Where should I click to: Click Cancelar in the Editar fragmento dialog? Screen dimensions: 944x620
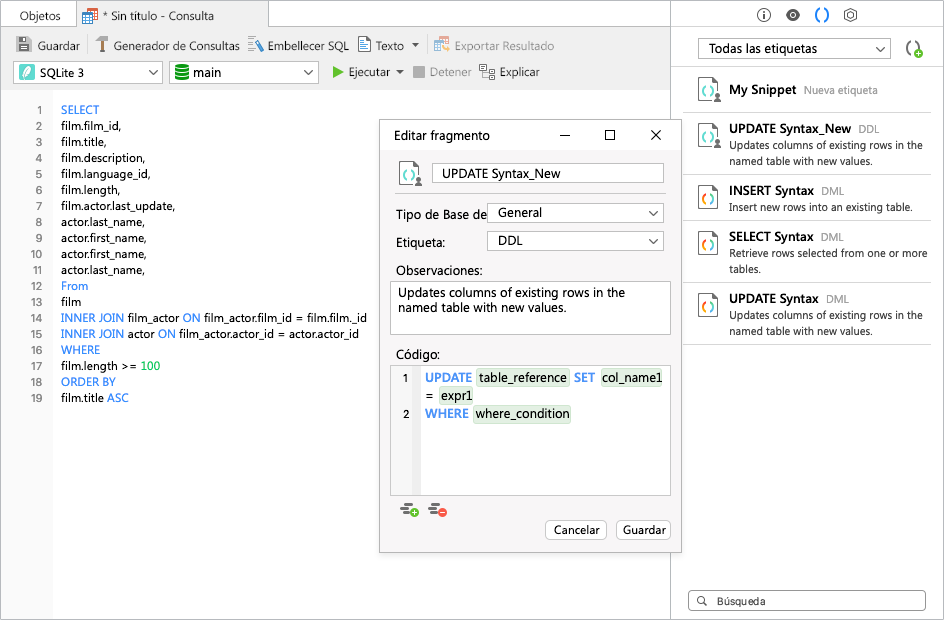[x=575, y=530]
